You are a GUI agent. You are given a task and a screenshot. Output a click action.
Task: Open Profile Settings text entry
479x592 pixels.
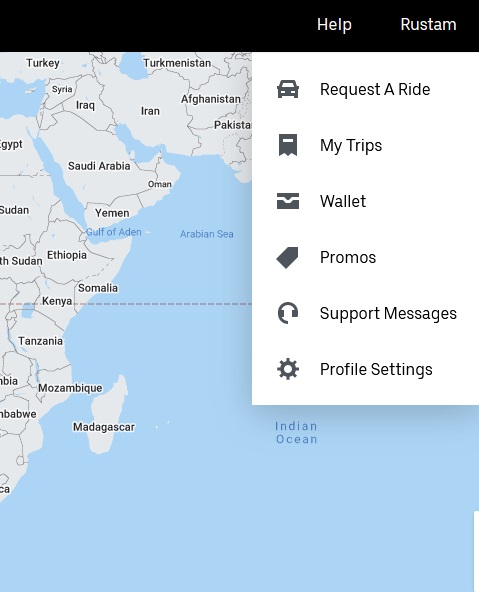(376, 370)
